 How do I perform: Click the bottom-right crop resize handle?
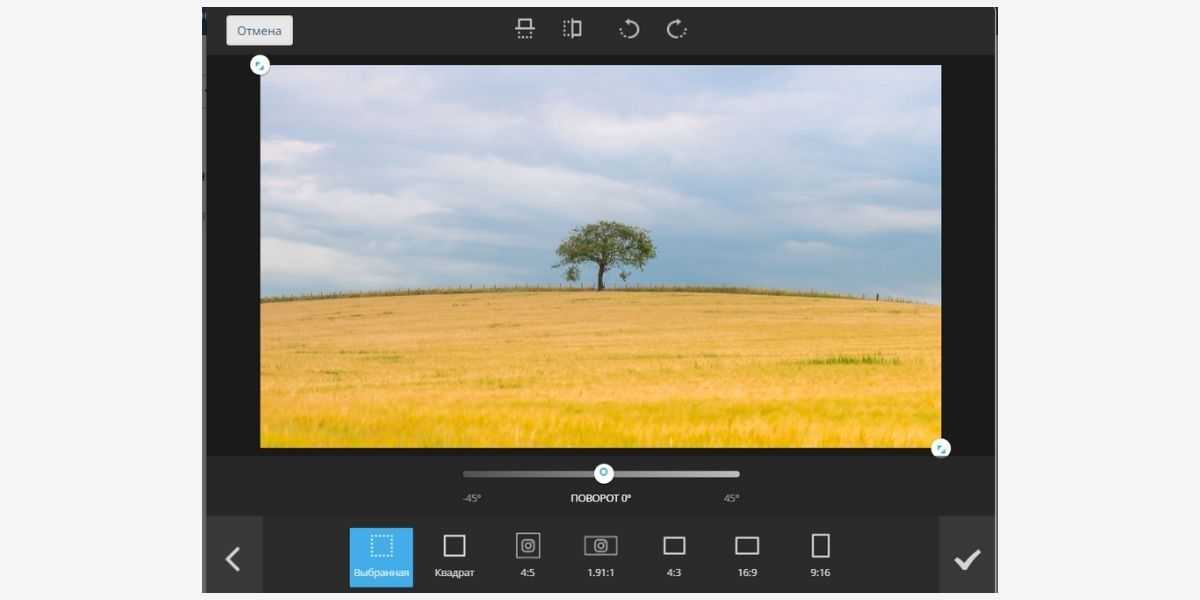pos(940,448)
